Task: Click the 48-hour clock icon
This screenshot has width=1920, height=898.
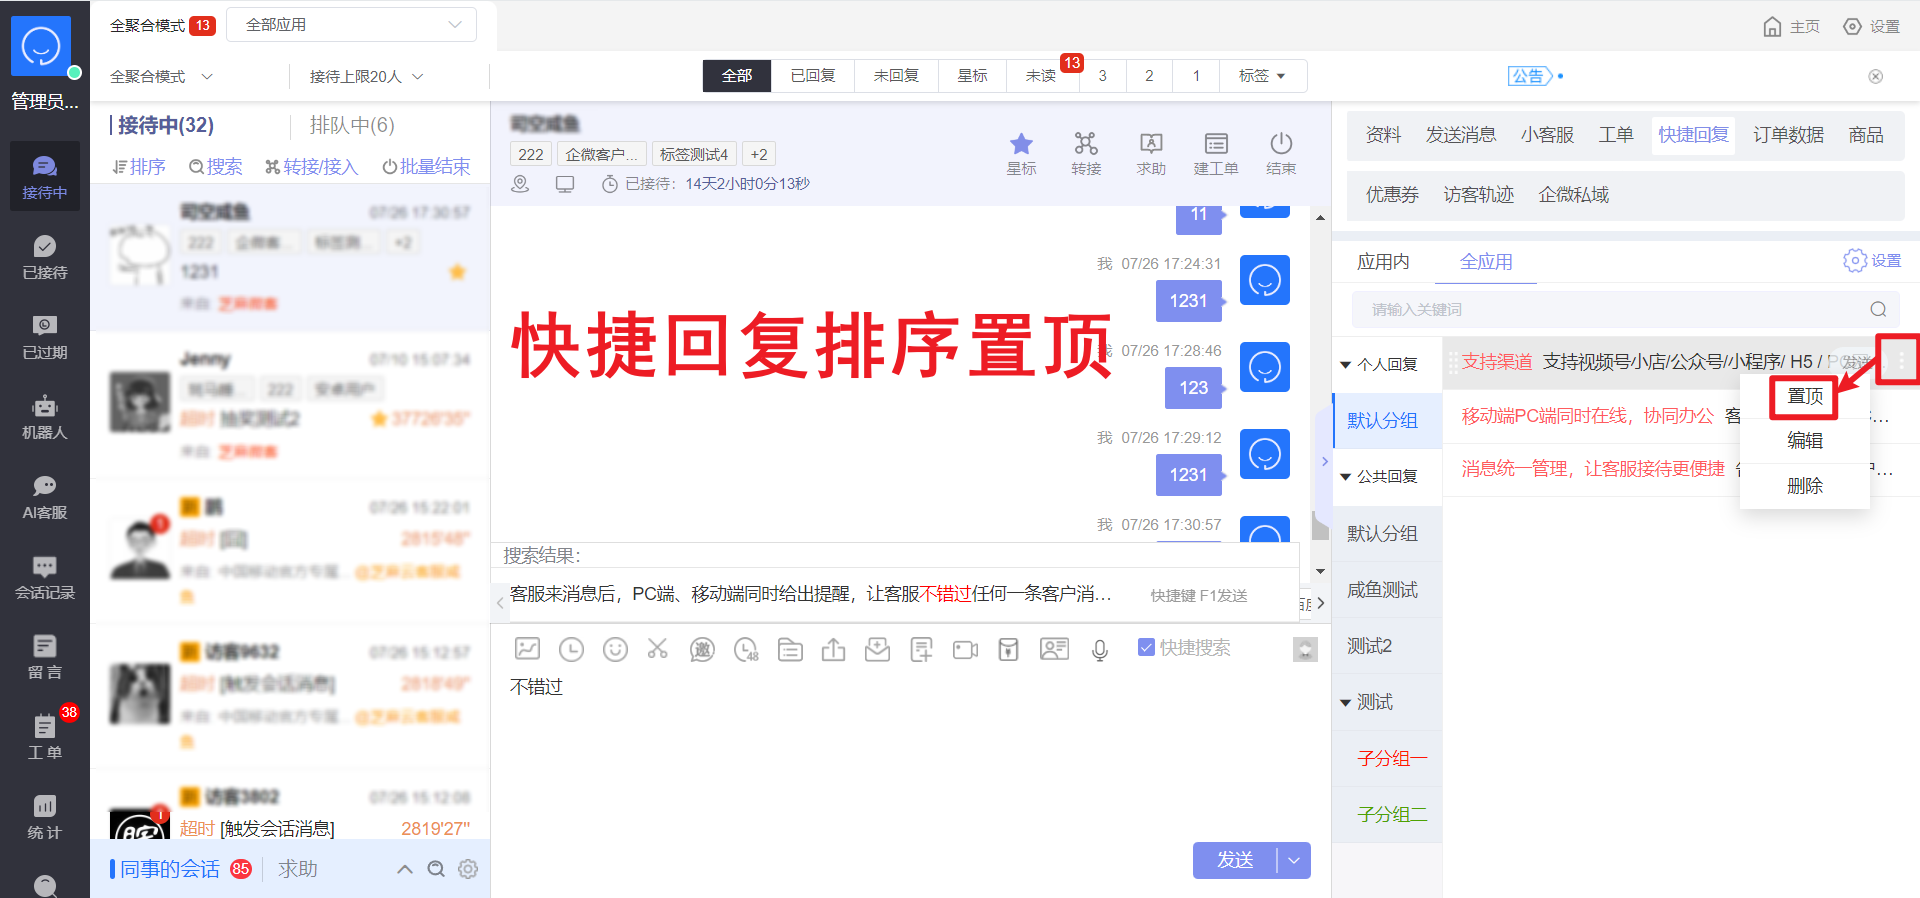Action: coord(747,650)
